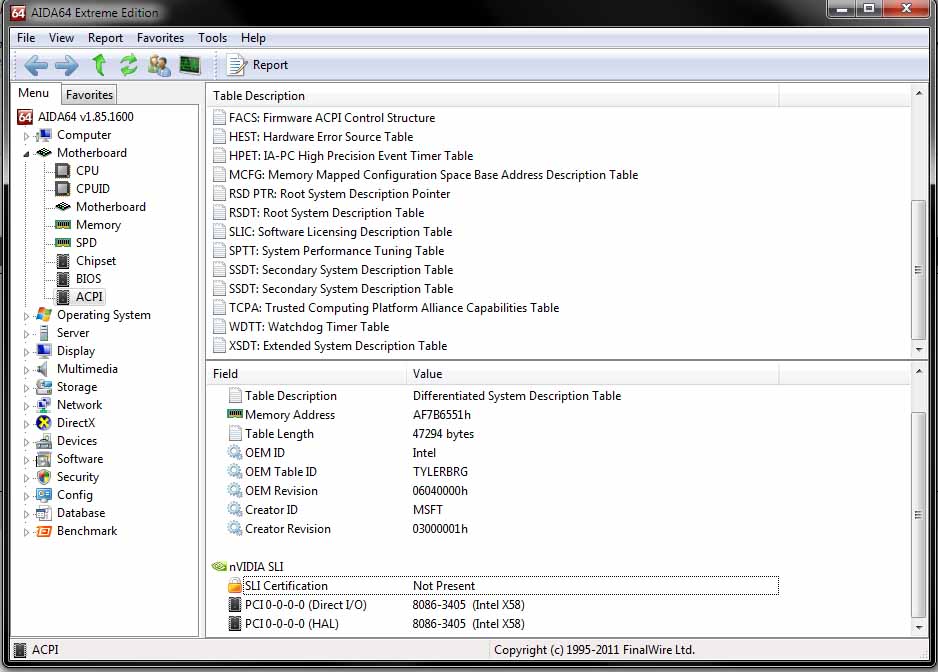The width and height of the screenshot is (938, 672).
Task: Select the PCI 0-0-0-0 (Direct I/O) row
Action: pyautogui.click(x=378, y=605)
